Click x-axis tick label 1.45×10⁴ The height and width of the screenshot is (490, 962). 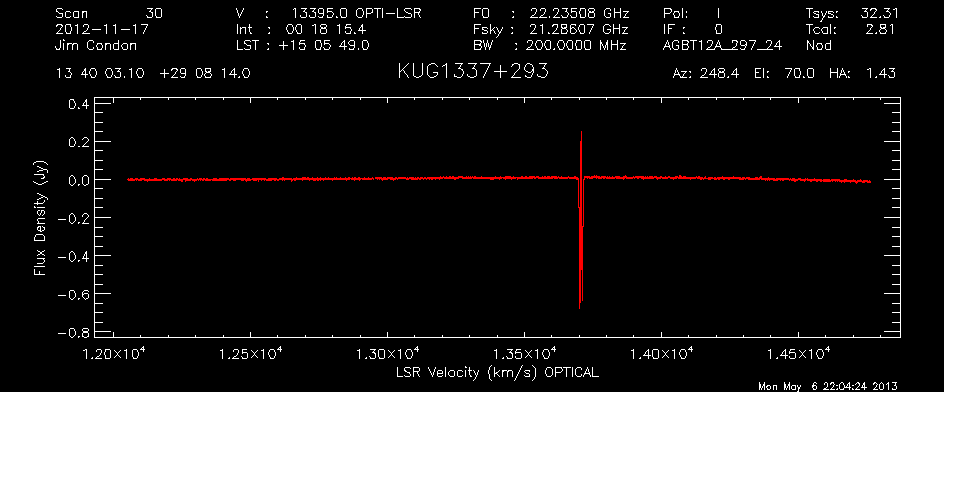click(x=799, y=354)
